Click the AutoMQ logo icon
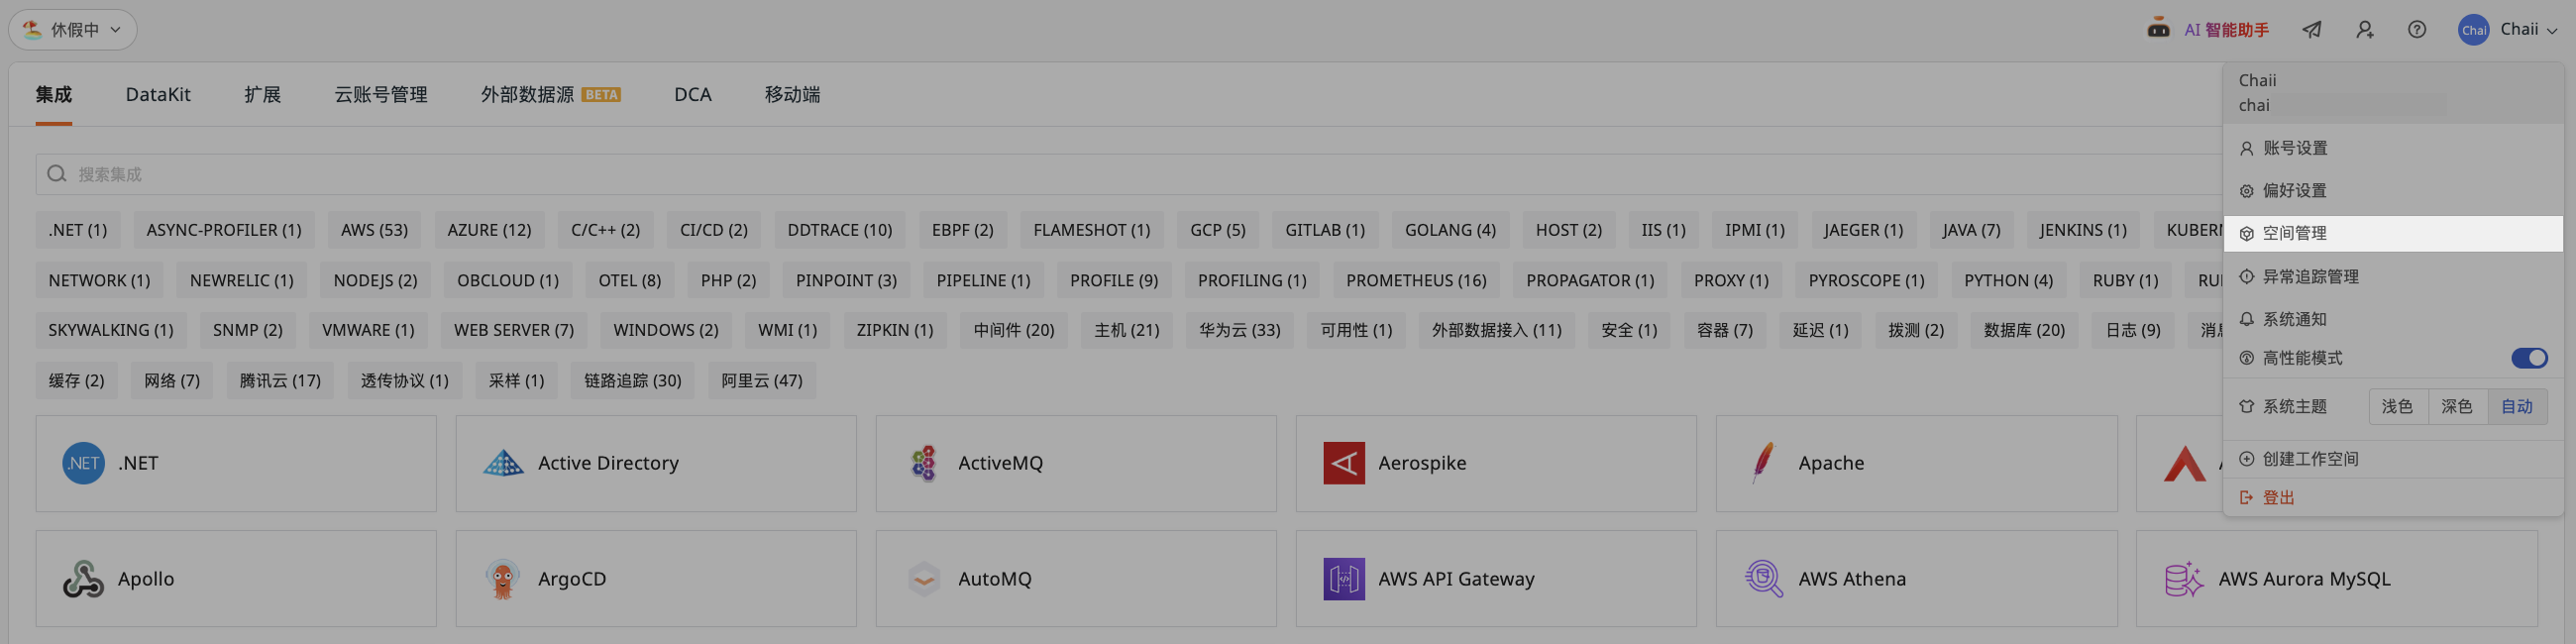The width and height of the screenshot is (2576, 644). 923,579
